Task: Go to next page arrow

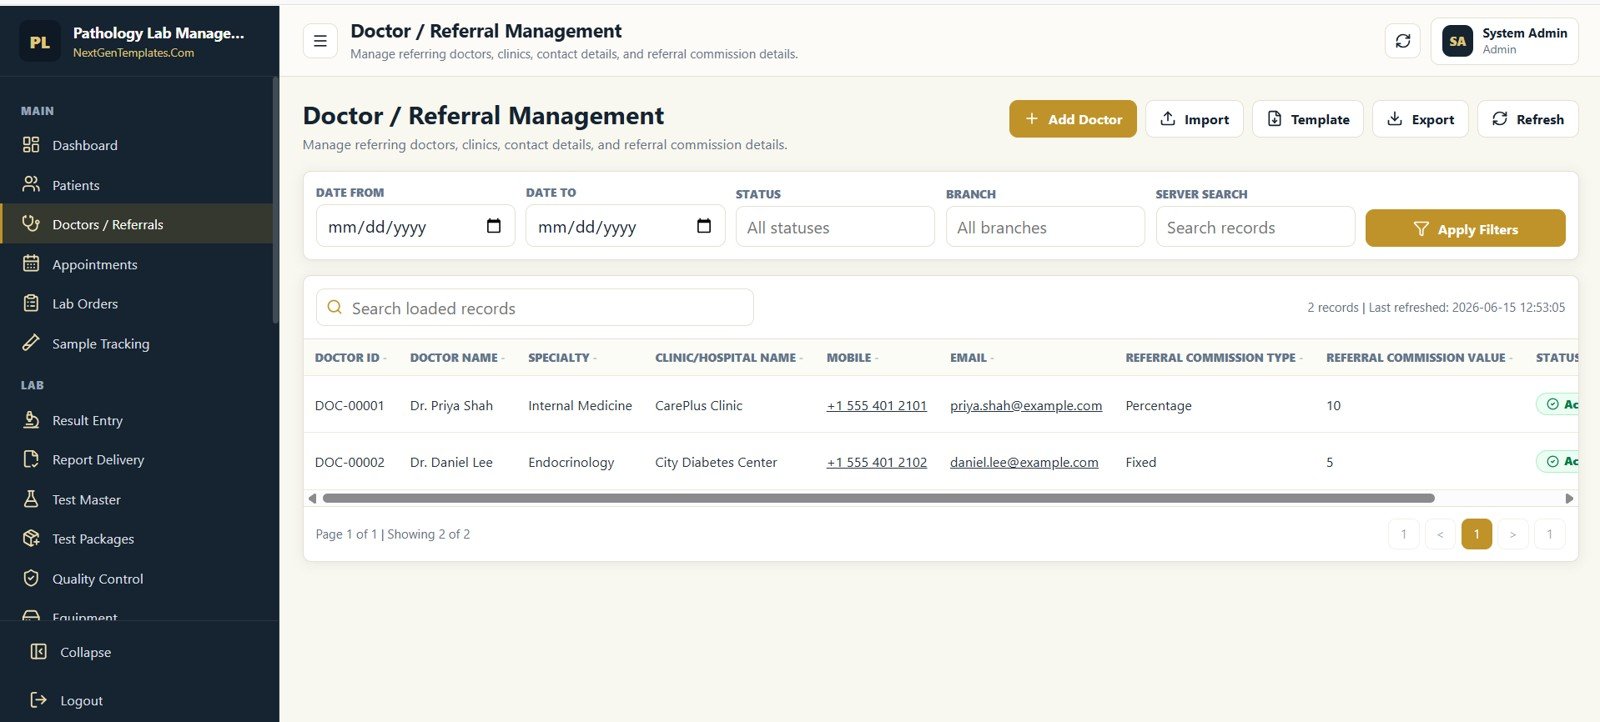Action: 1513,534
